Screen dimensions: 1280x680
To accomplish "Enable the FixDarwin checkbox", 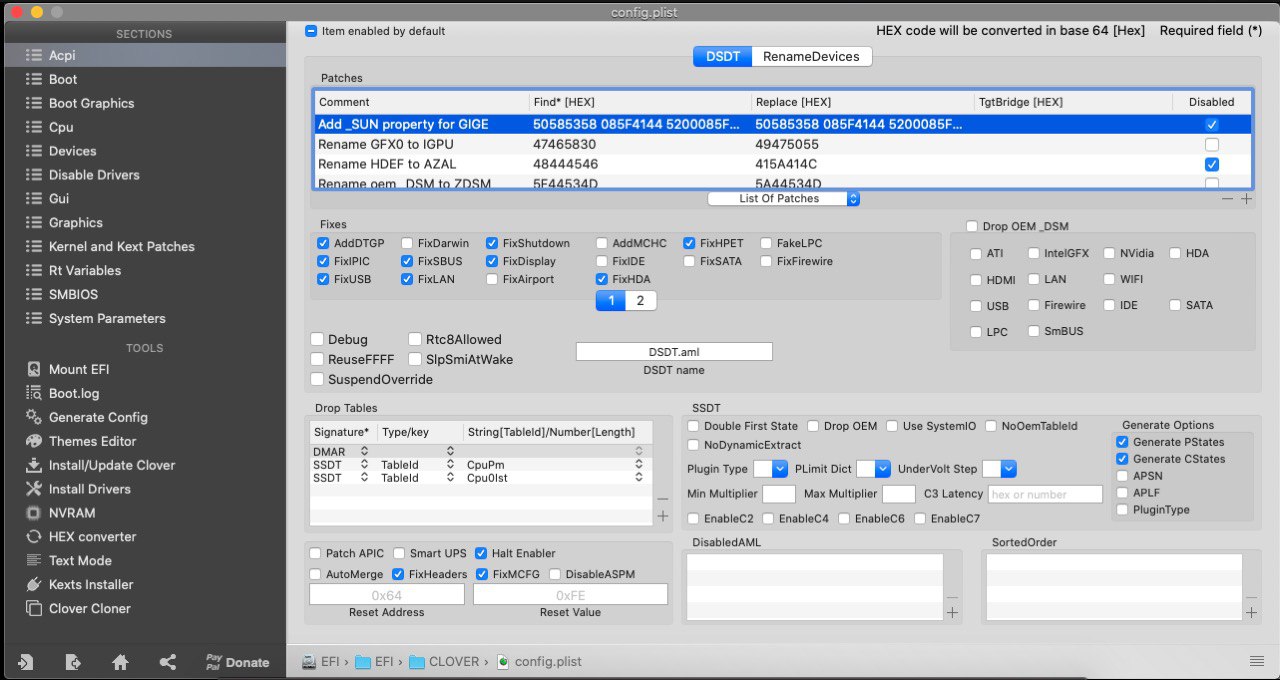I will 407,243.
